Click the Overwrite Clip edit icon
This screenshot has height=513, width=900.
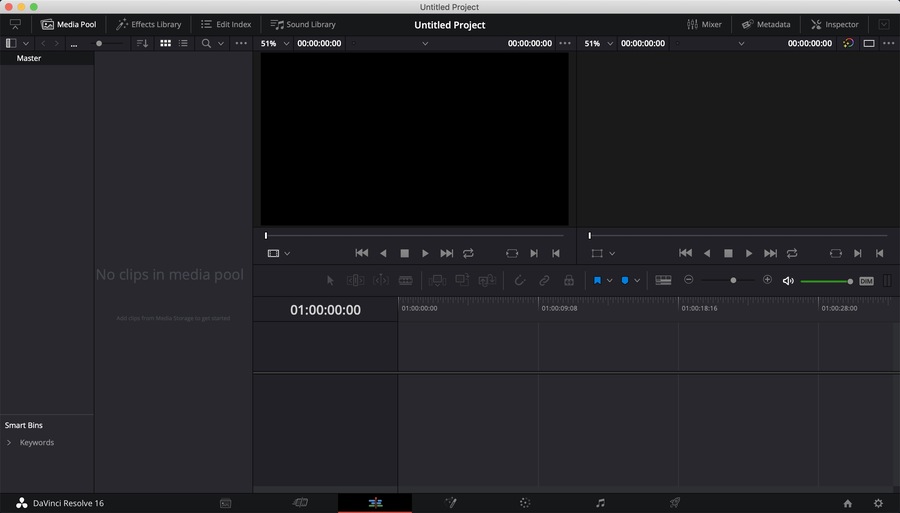coord(462,280)
